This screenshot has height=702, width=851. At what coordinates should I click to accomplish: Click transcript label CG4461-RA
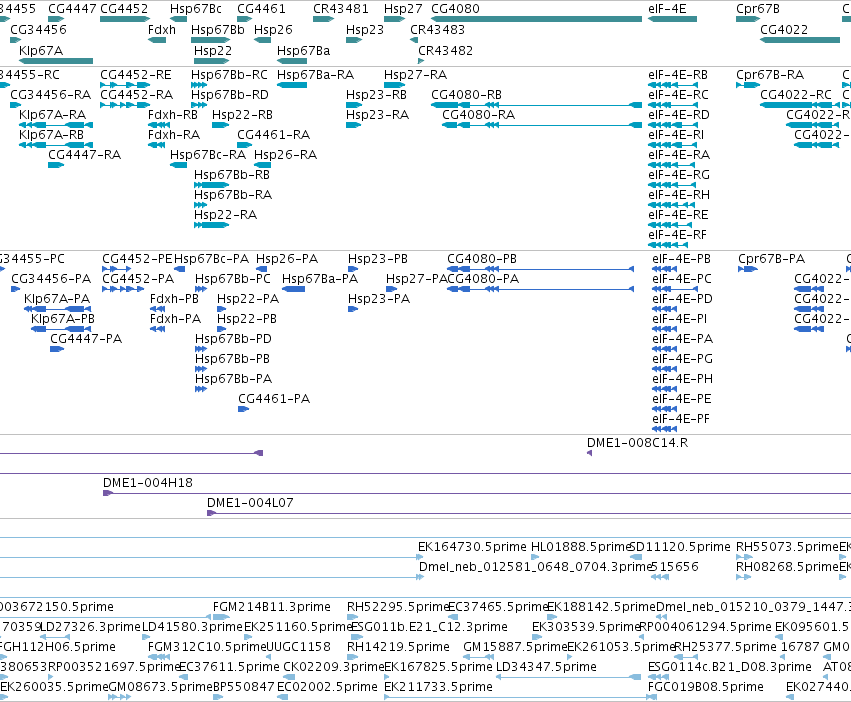coord(274,134)
